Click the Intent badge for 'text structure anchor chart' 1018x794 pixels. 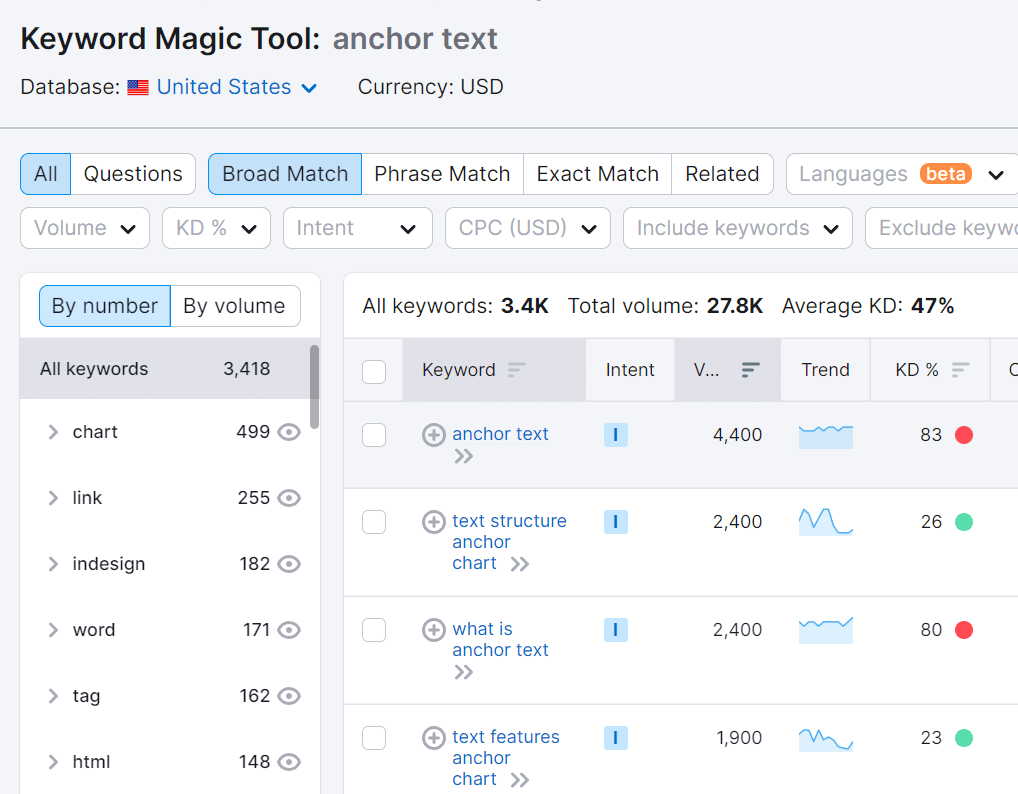tap(615, 522)
